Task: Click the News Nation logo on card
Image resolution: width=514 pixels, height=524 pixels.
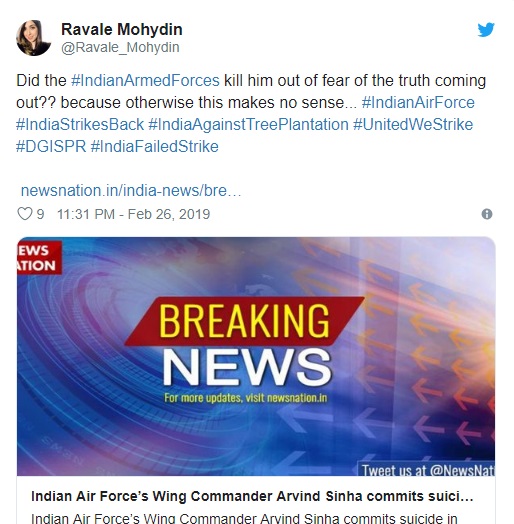Action: coord(39,258)
